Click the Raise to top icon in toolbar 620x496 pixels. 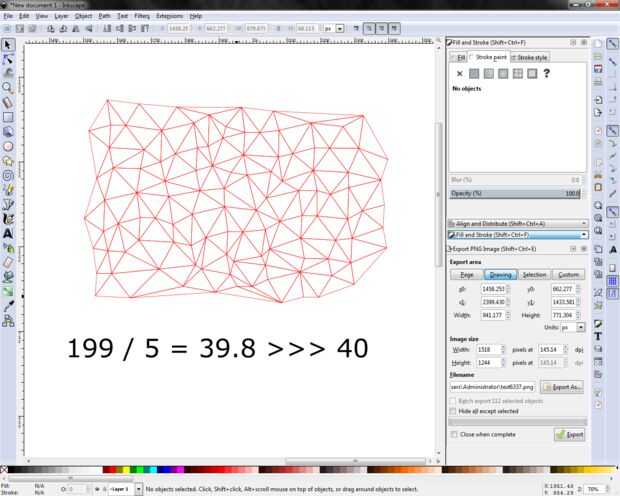pyautogui.click(x=146, y=28)
